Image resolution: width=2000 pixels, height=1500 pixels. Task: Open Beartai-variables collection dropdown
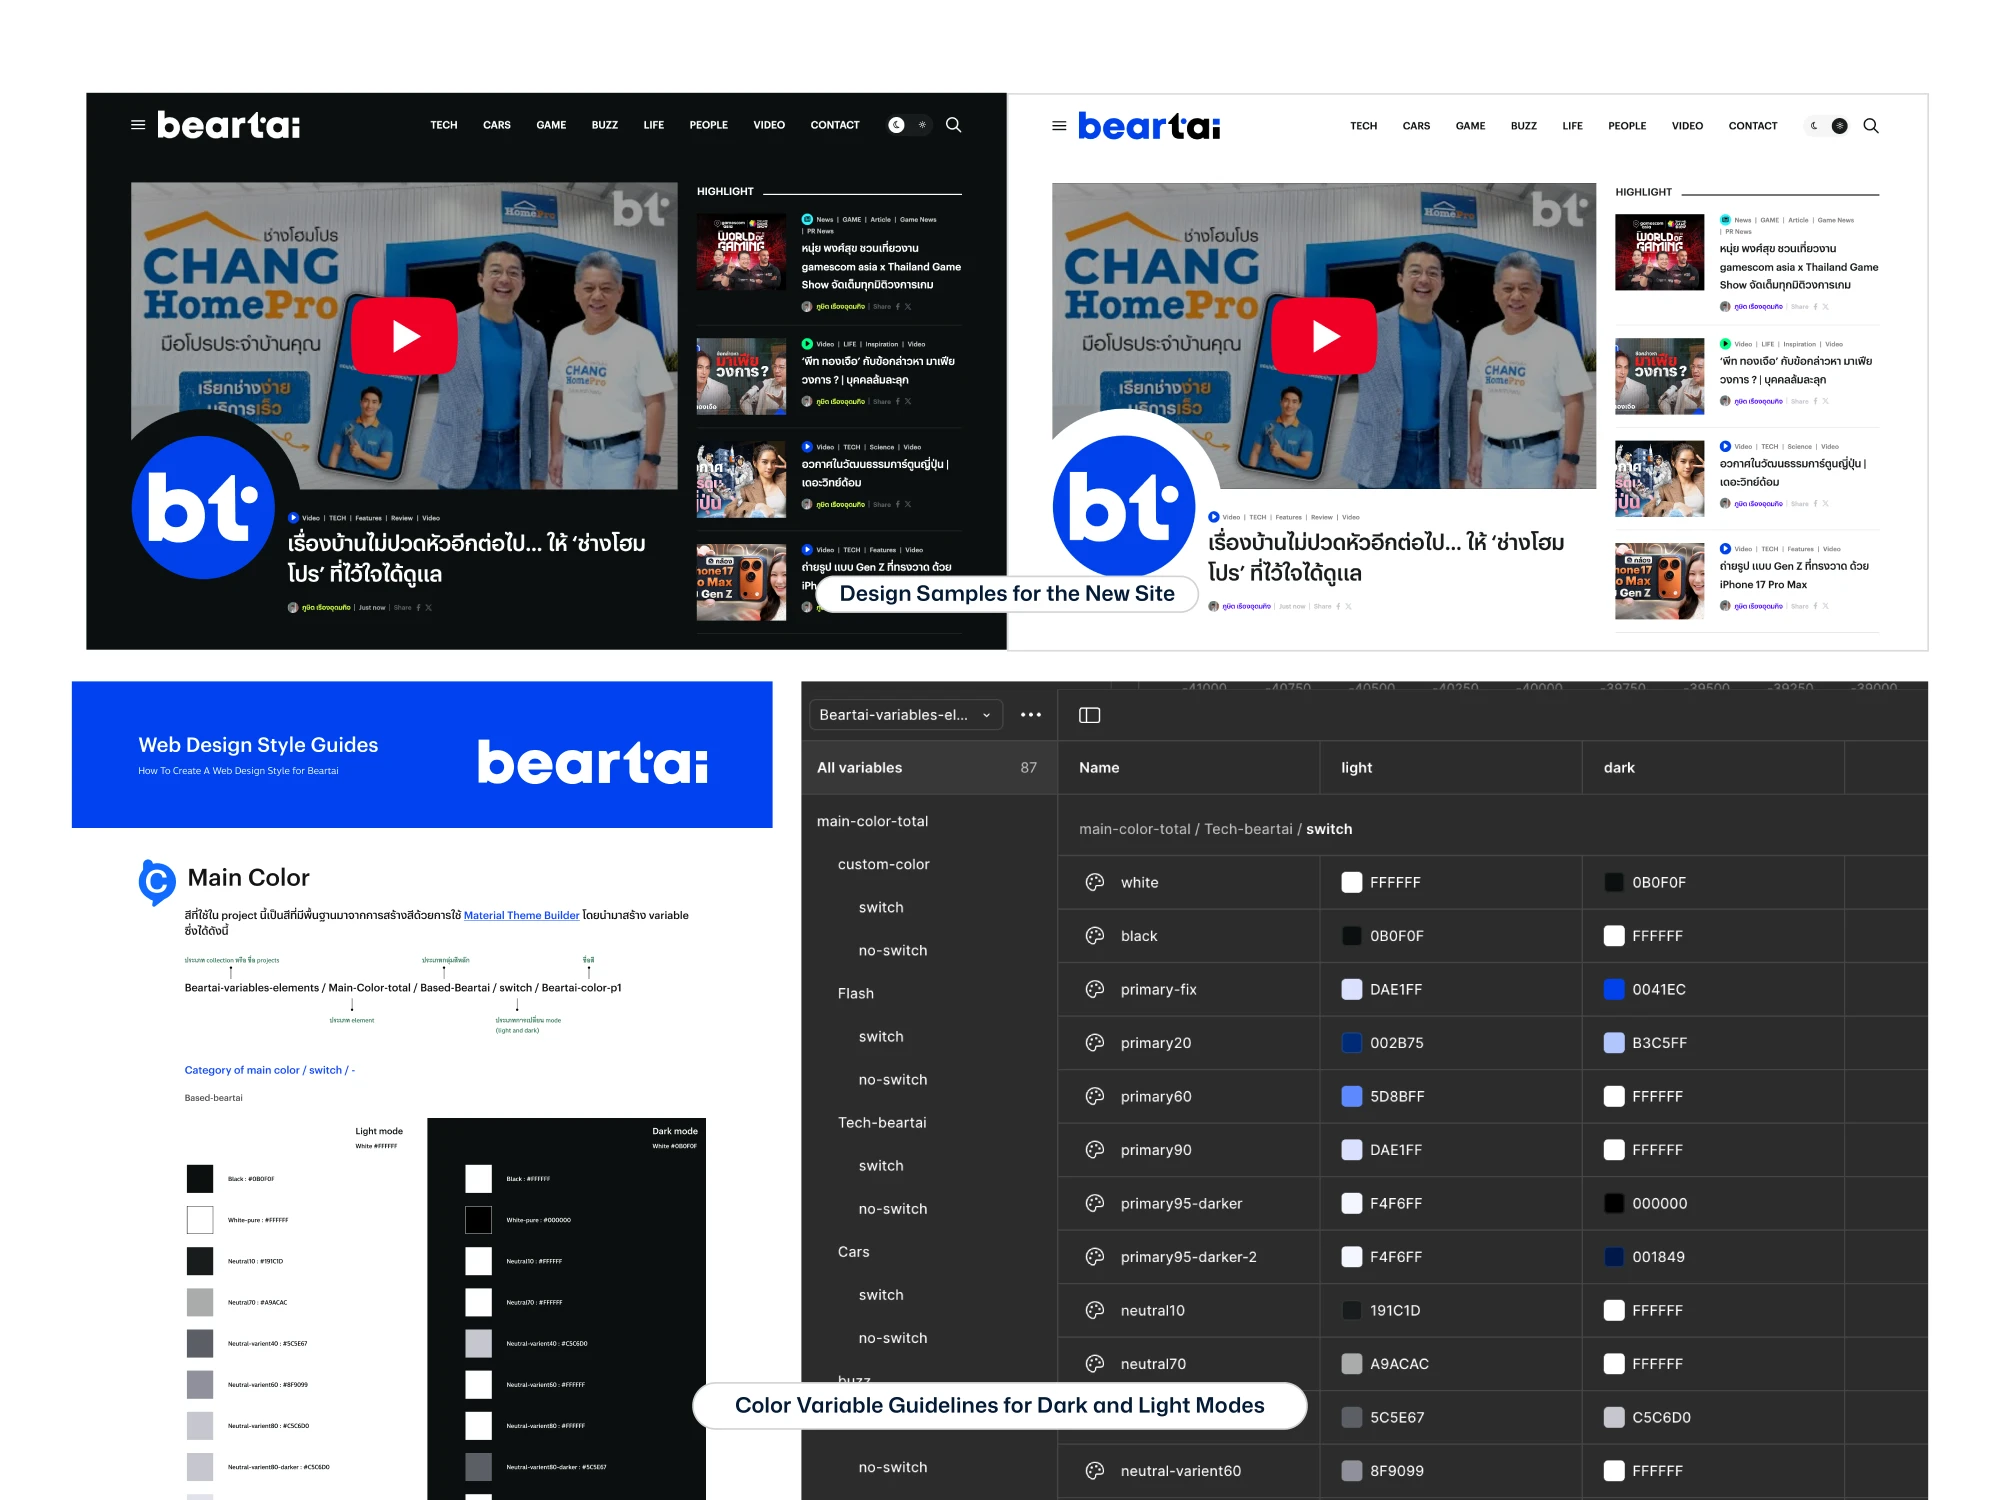905,715
